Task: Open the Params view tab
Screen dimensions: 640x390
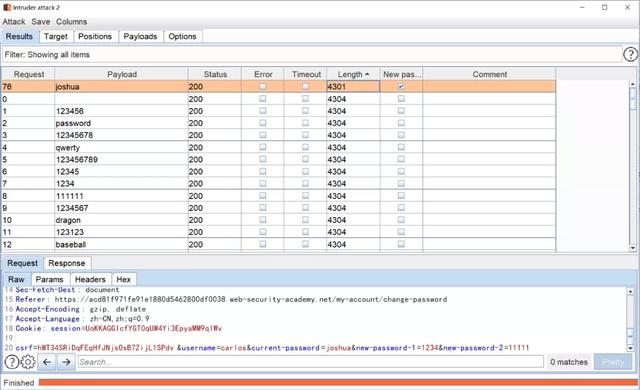Action: click(49, 279)
